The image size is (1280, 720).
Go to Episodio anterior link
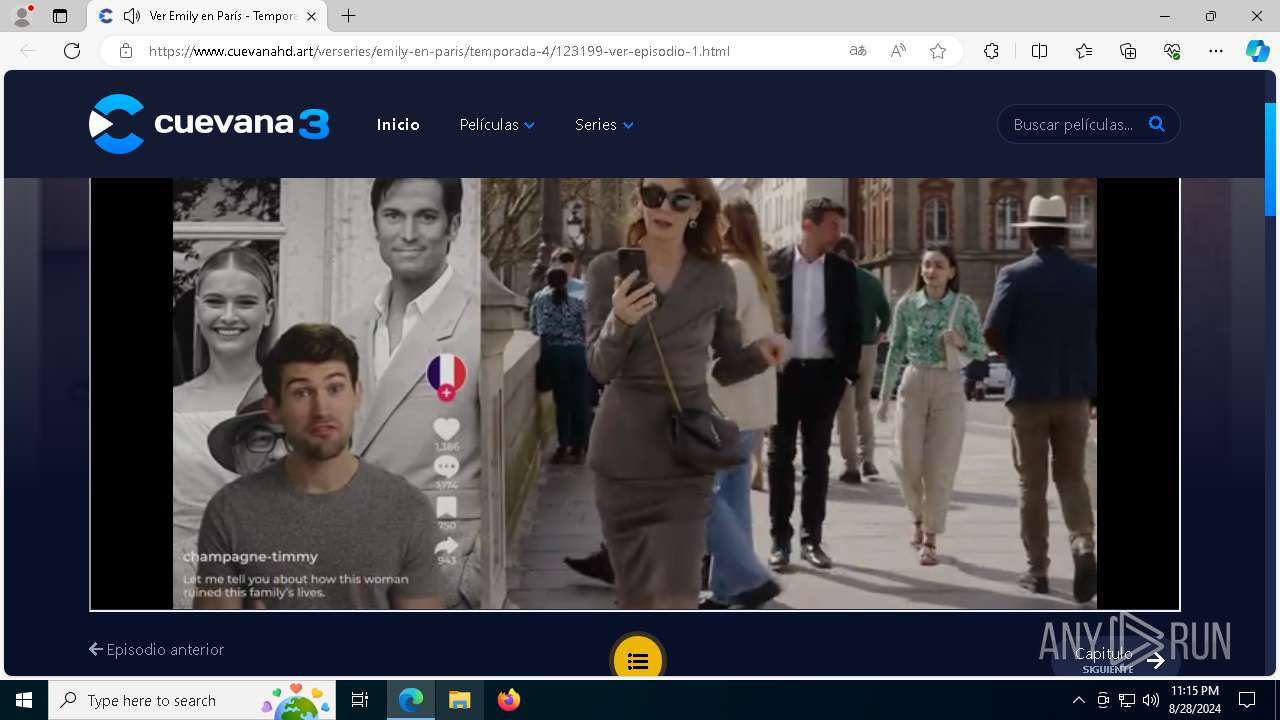[x=156, y=649]
